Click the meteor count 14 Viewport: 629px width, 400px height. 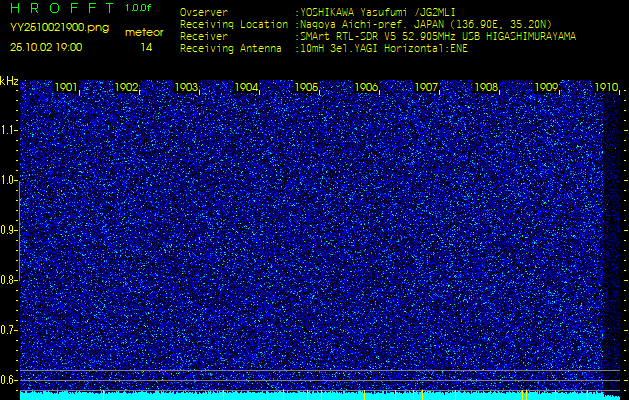[x=146, y=47]
